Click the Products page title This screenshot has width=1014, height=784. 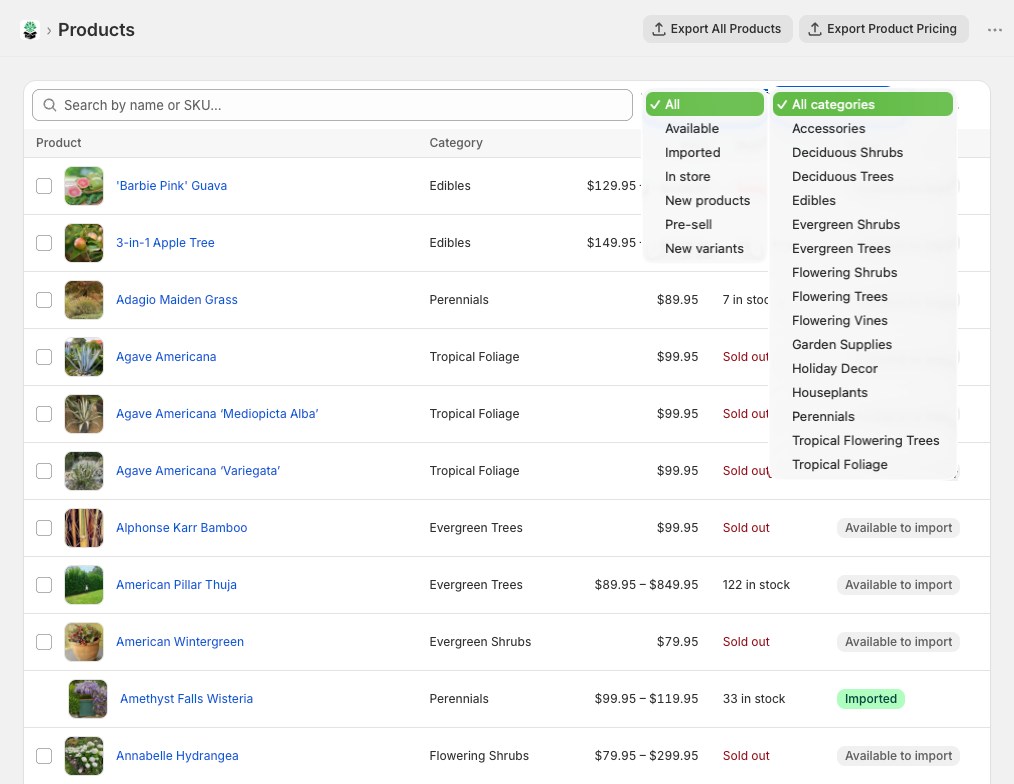[96, 30]
